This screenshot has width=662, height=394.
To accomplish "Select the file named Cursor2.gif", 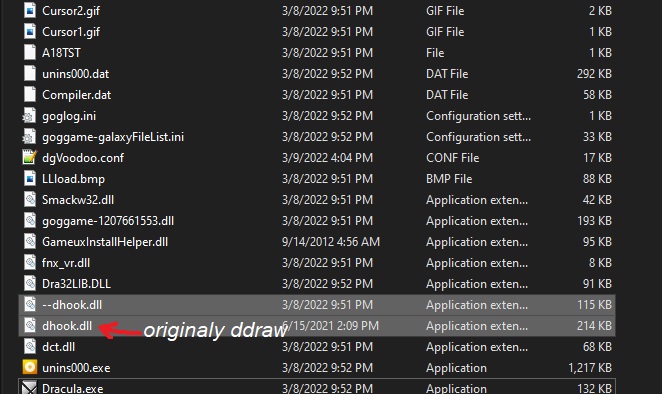I will pos(71,11).
